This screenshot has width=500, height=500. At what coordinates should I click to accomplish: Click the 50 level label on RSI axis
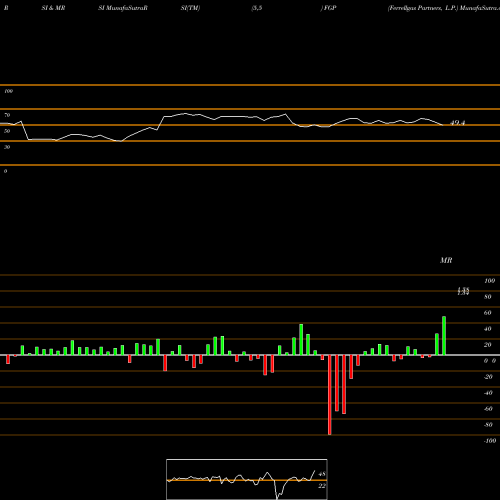tap(7, 131)
